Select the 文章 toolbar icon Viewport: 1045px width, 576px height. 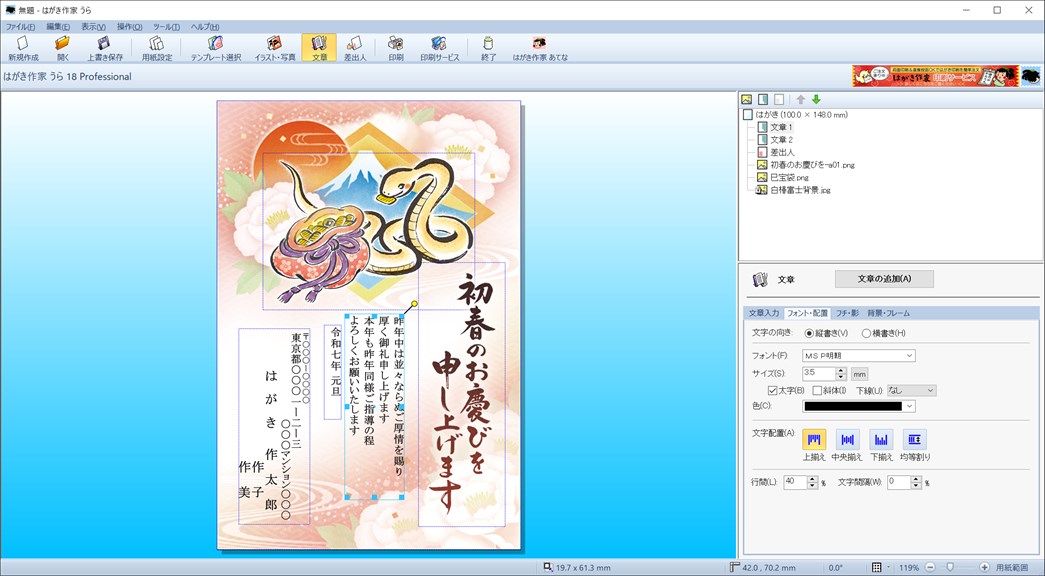click(x=319, y=48)
